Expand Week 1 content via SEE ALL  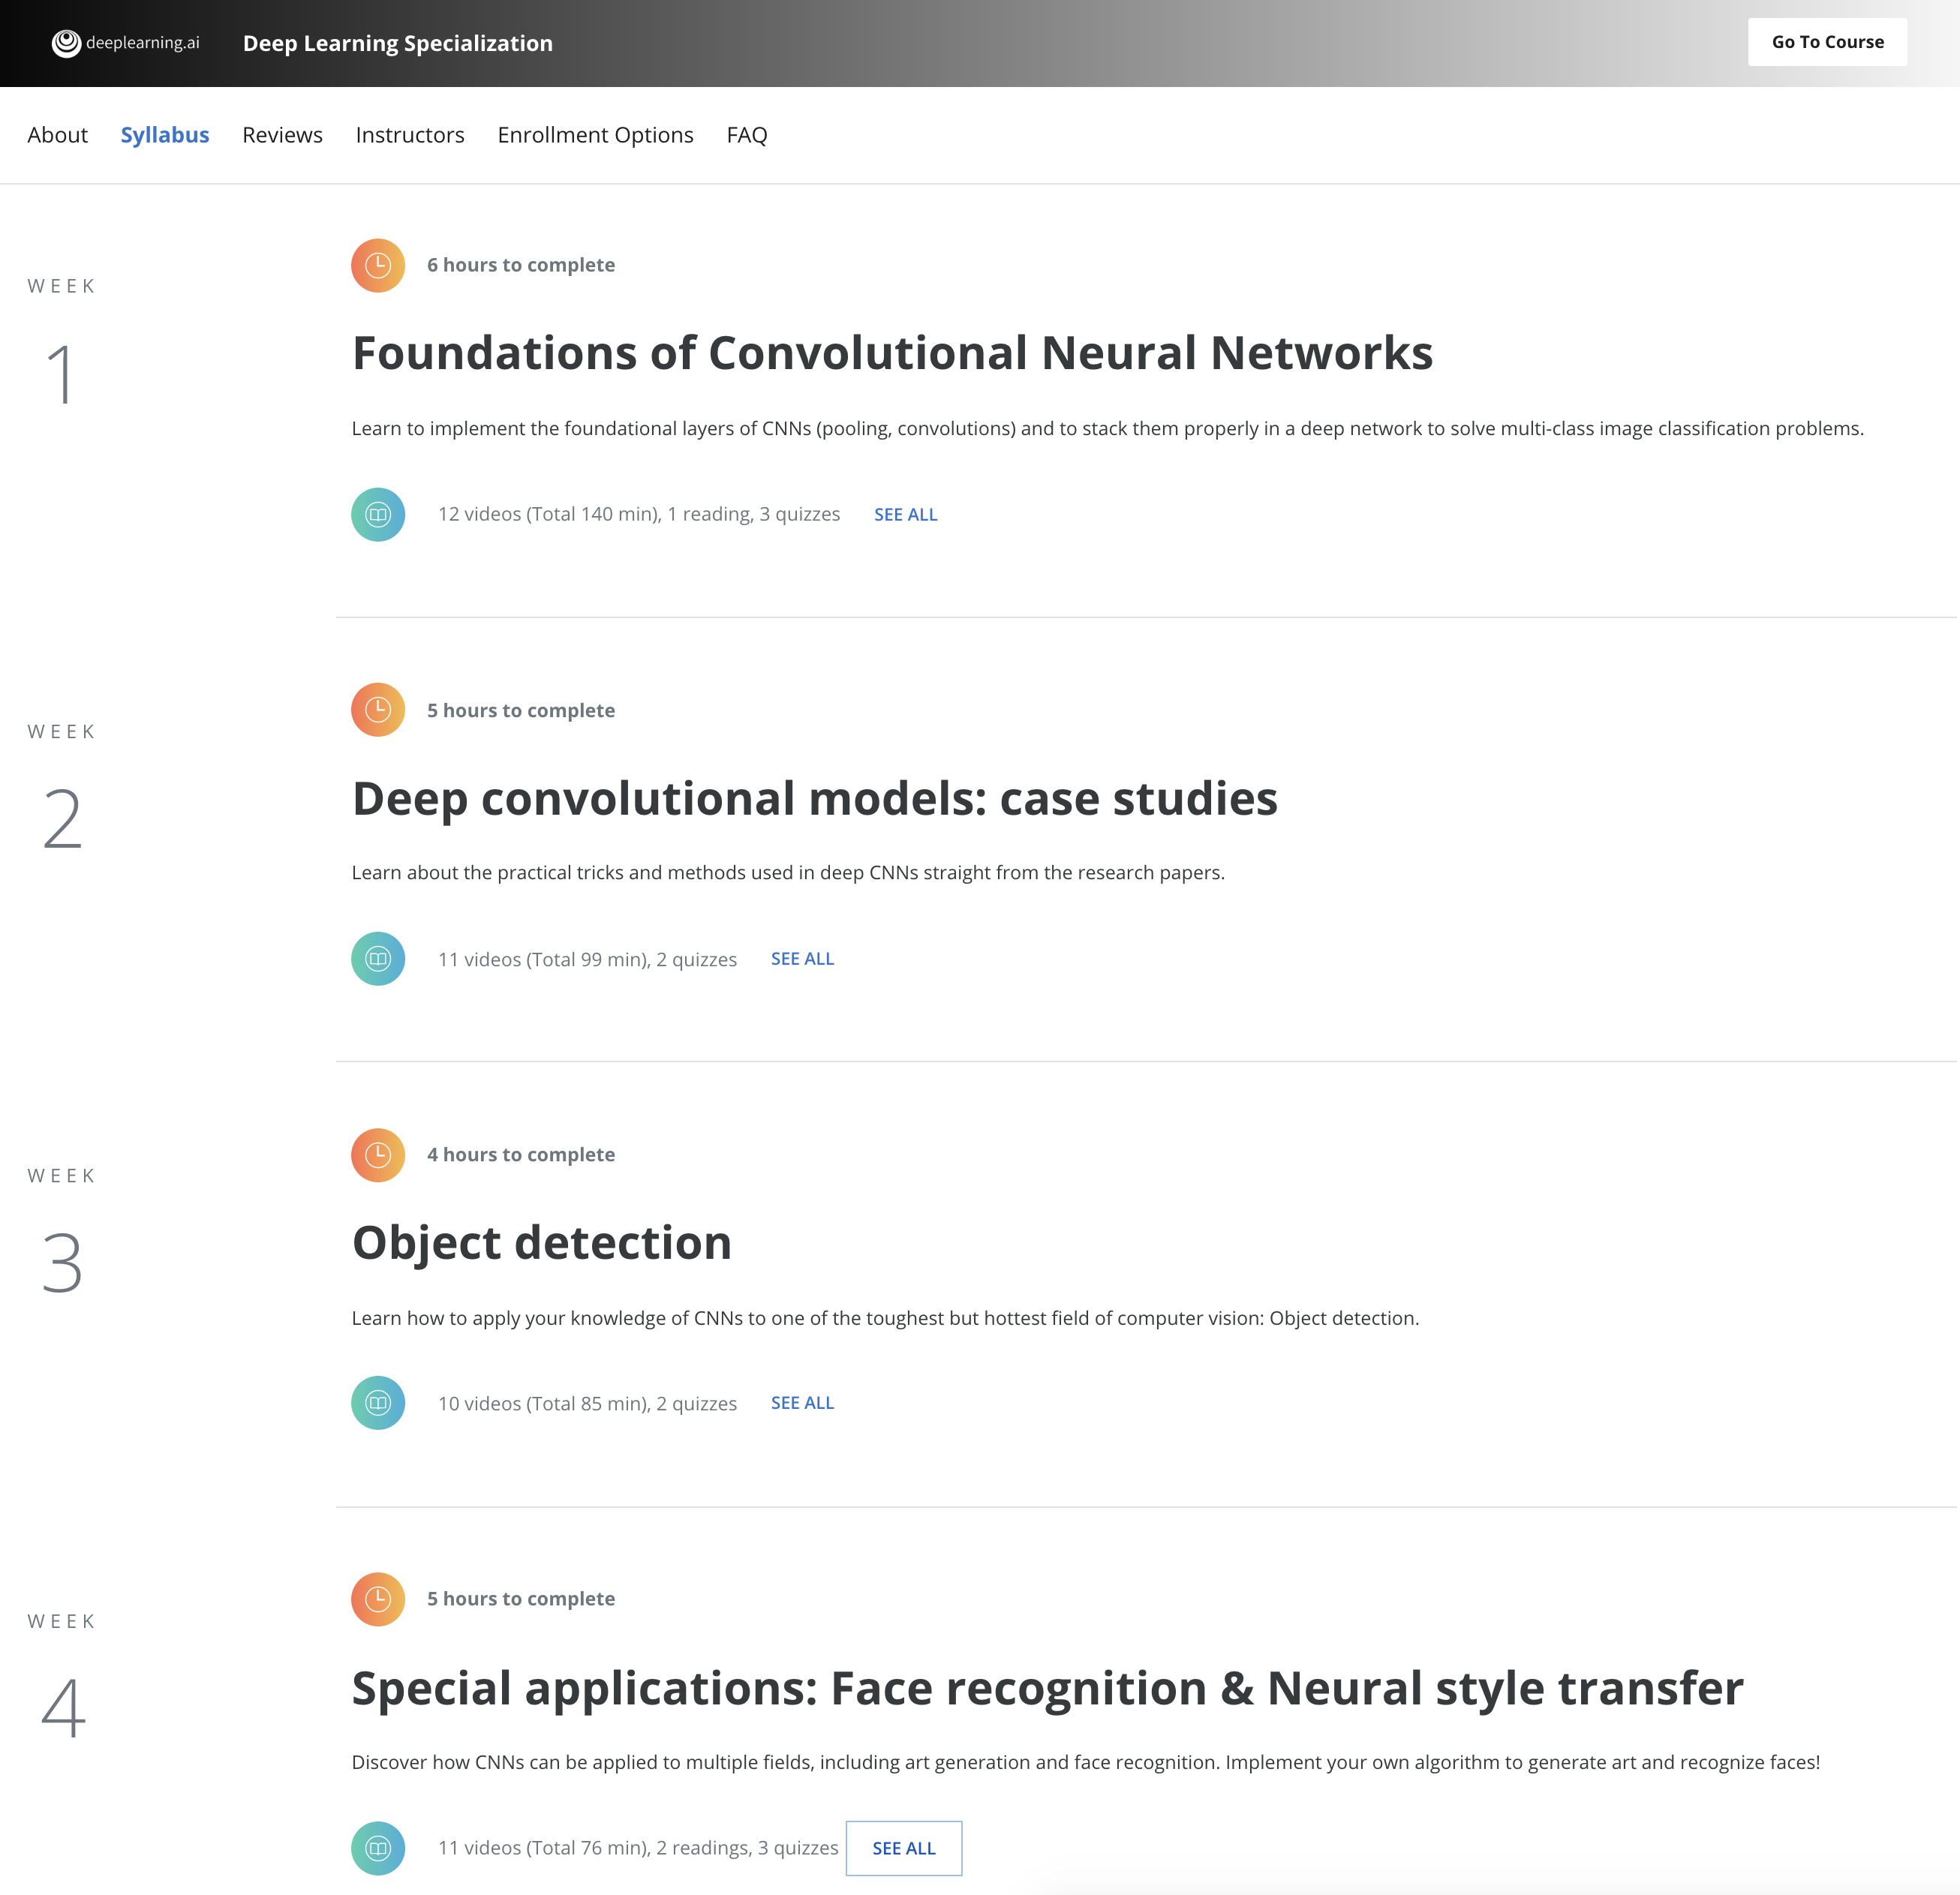pyautogui.click(x=906, y=512)
